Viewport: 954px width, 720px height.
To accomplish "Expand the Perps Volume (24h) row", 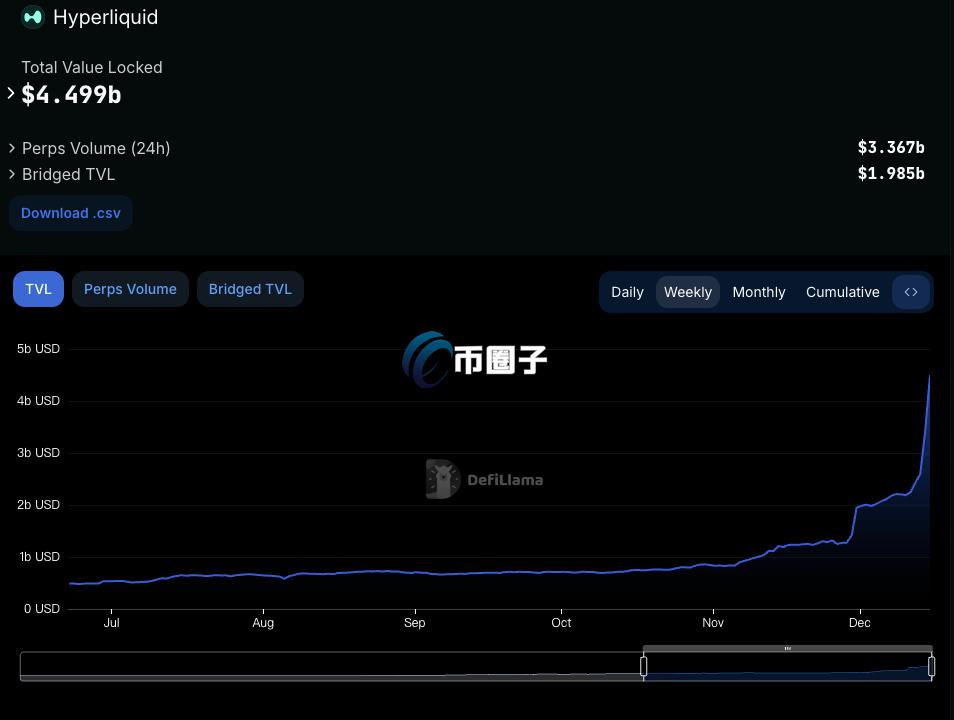I will (12, 148).
